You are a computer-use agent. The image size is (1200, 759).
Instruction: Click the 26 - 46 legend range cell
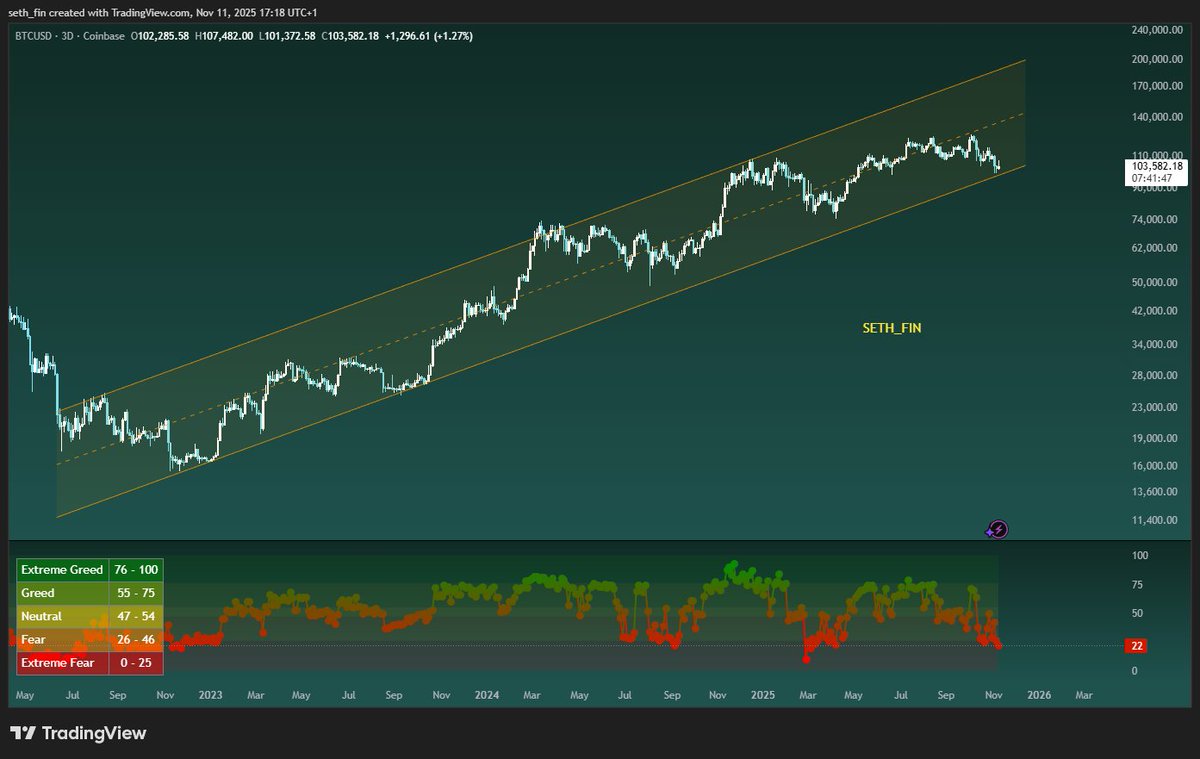coord(136,639)
